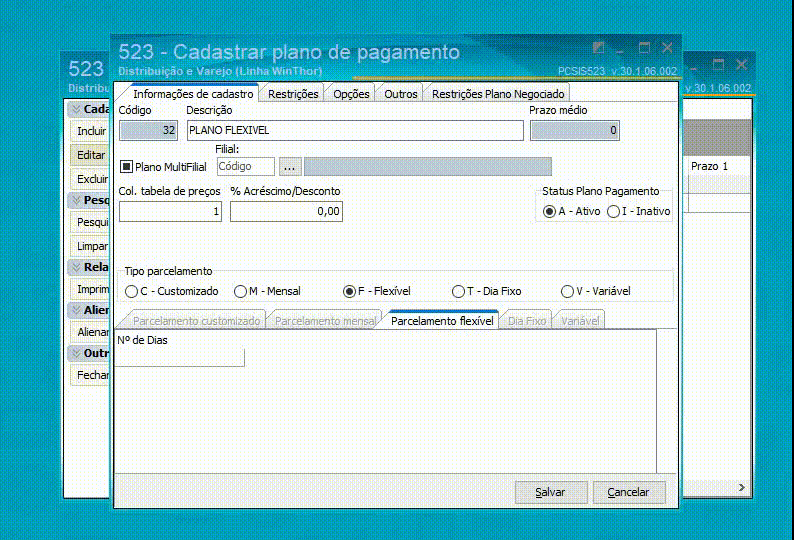Click the disabled Dia Fixo tab
The height and width of the screenshot is (540, 794).
tap(527, 321)
